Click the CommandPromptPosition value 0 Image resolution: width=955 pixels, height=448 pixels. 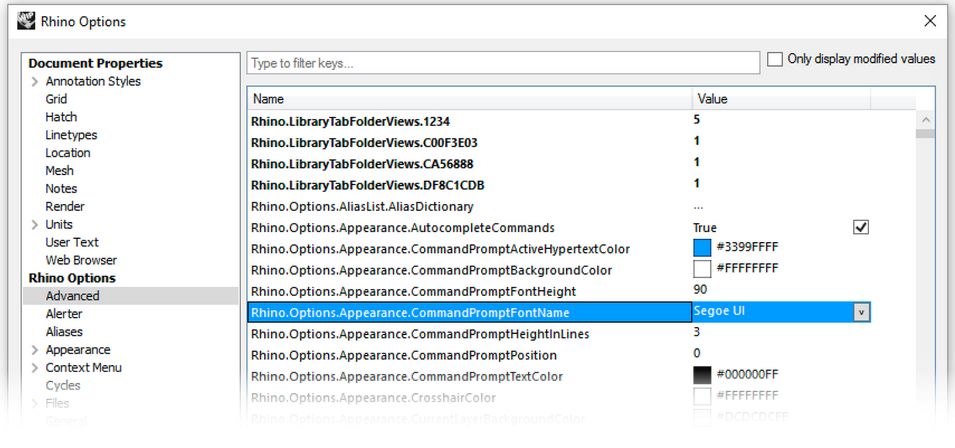coord(696,353)
